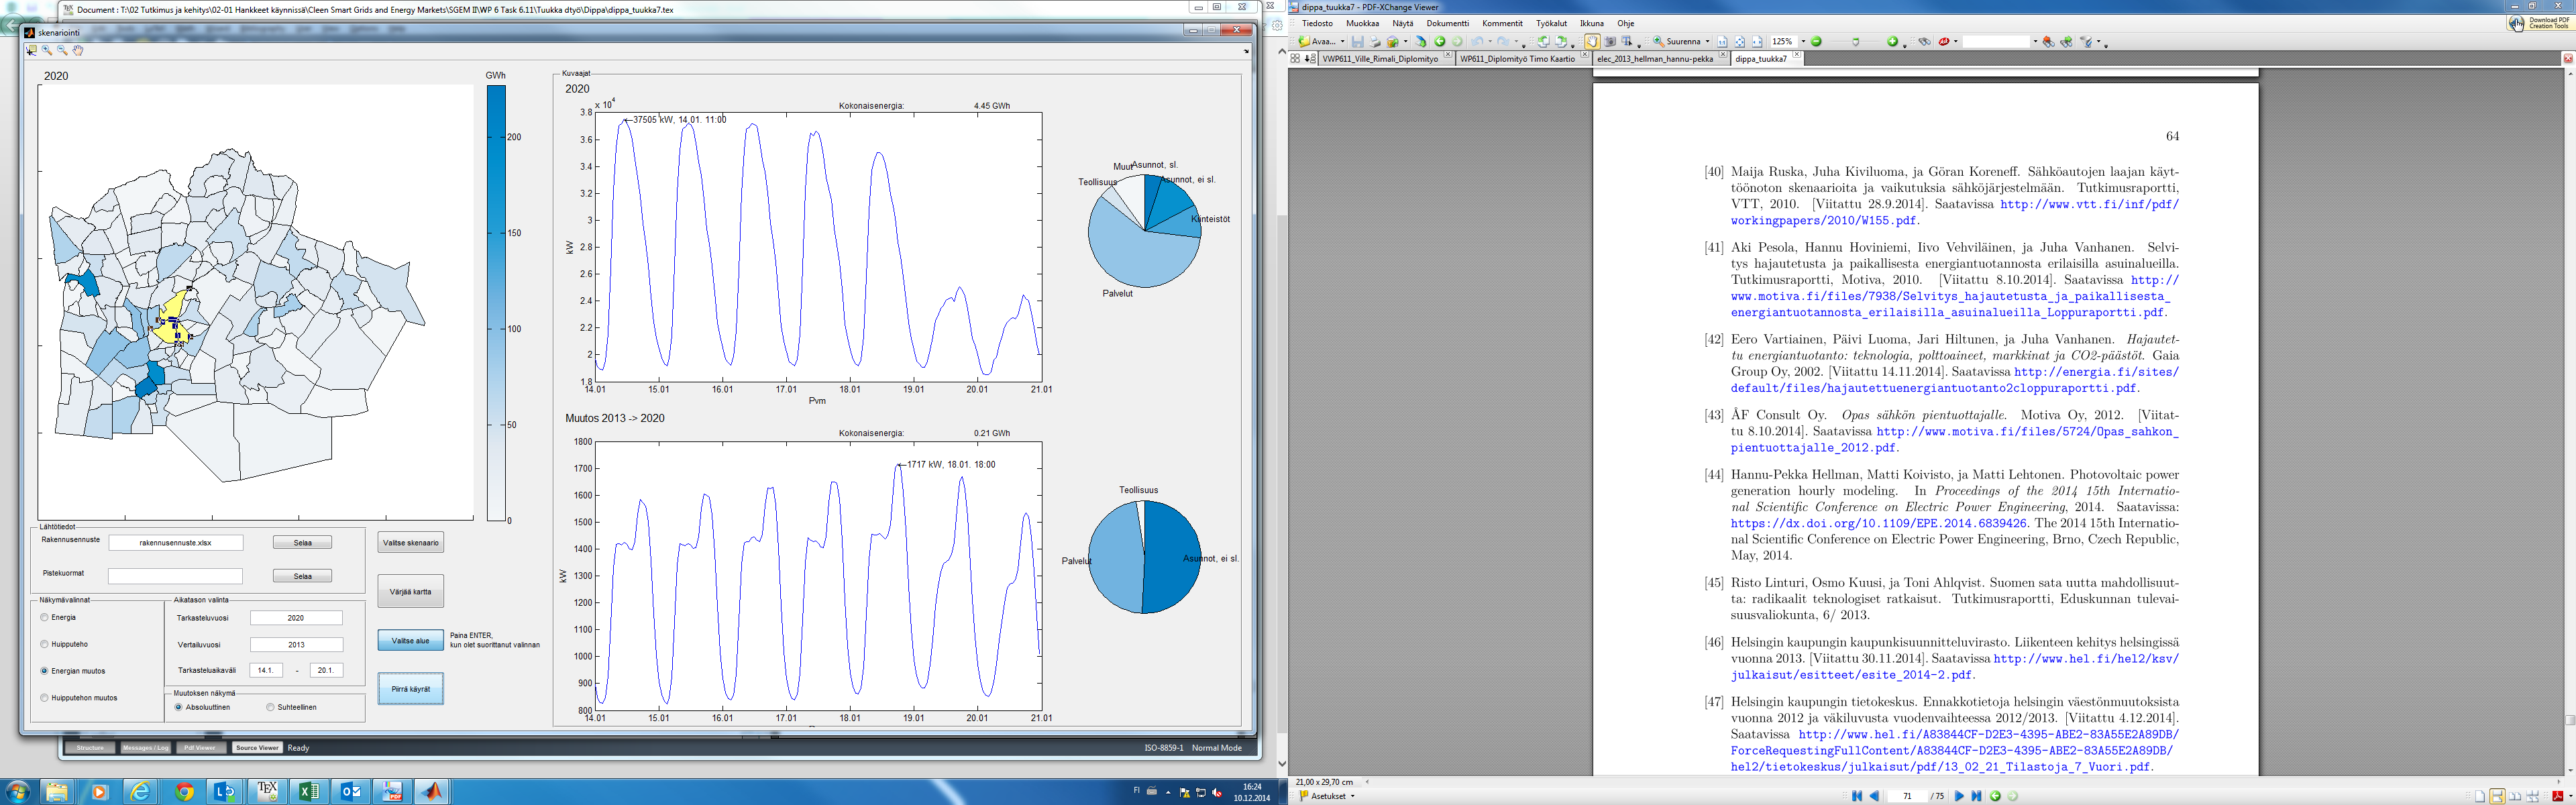Select the Hand tool in PDF-XChange toolbar
Image resolution: width=2576 pixels, height=805 pixels.
pos(1593,42)
